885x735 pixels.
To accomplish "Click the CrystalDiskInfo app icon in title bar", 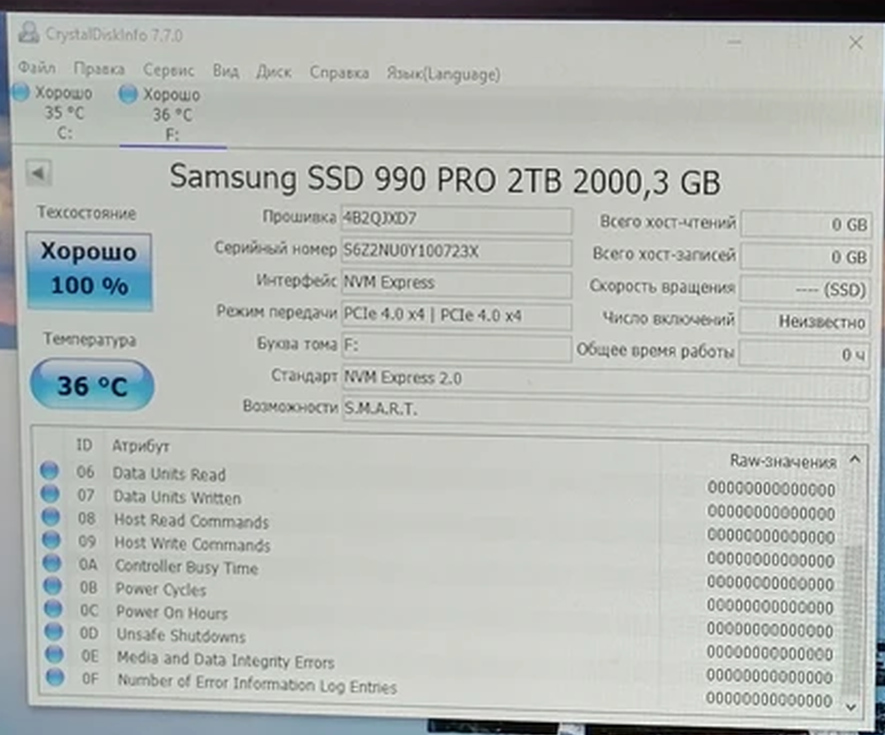I will pyautogui.click(x=28, y=32).
